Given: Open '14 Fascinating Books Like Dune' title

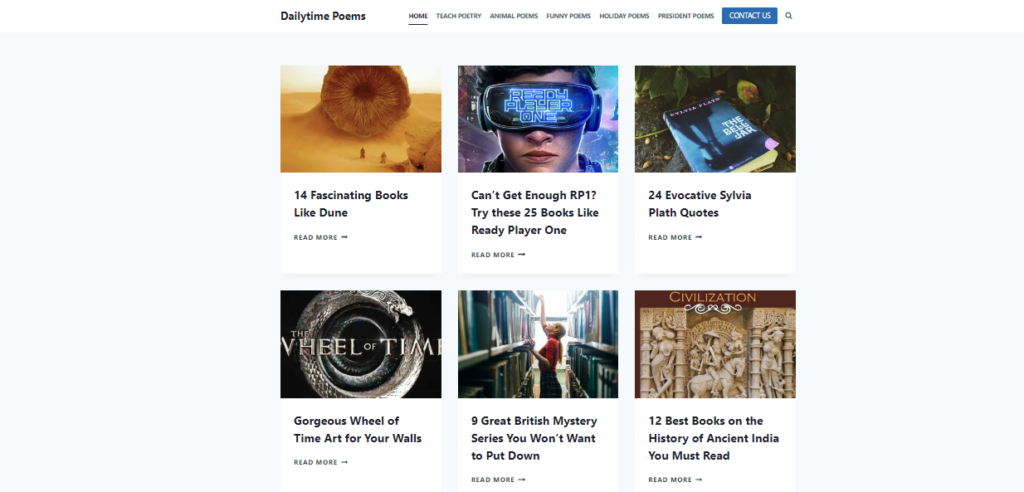Looking at the screenshot, I should click(351, 204).
